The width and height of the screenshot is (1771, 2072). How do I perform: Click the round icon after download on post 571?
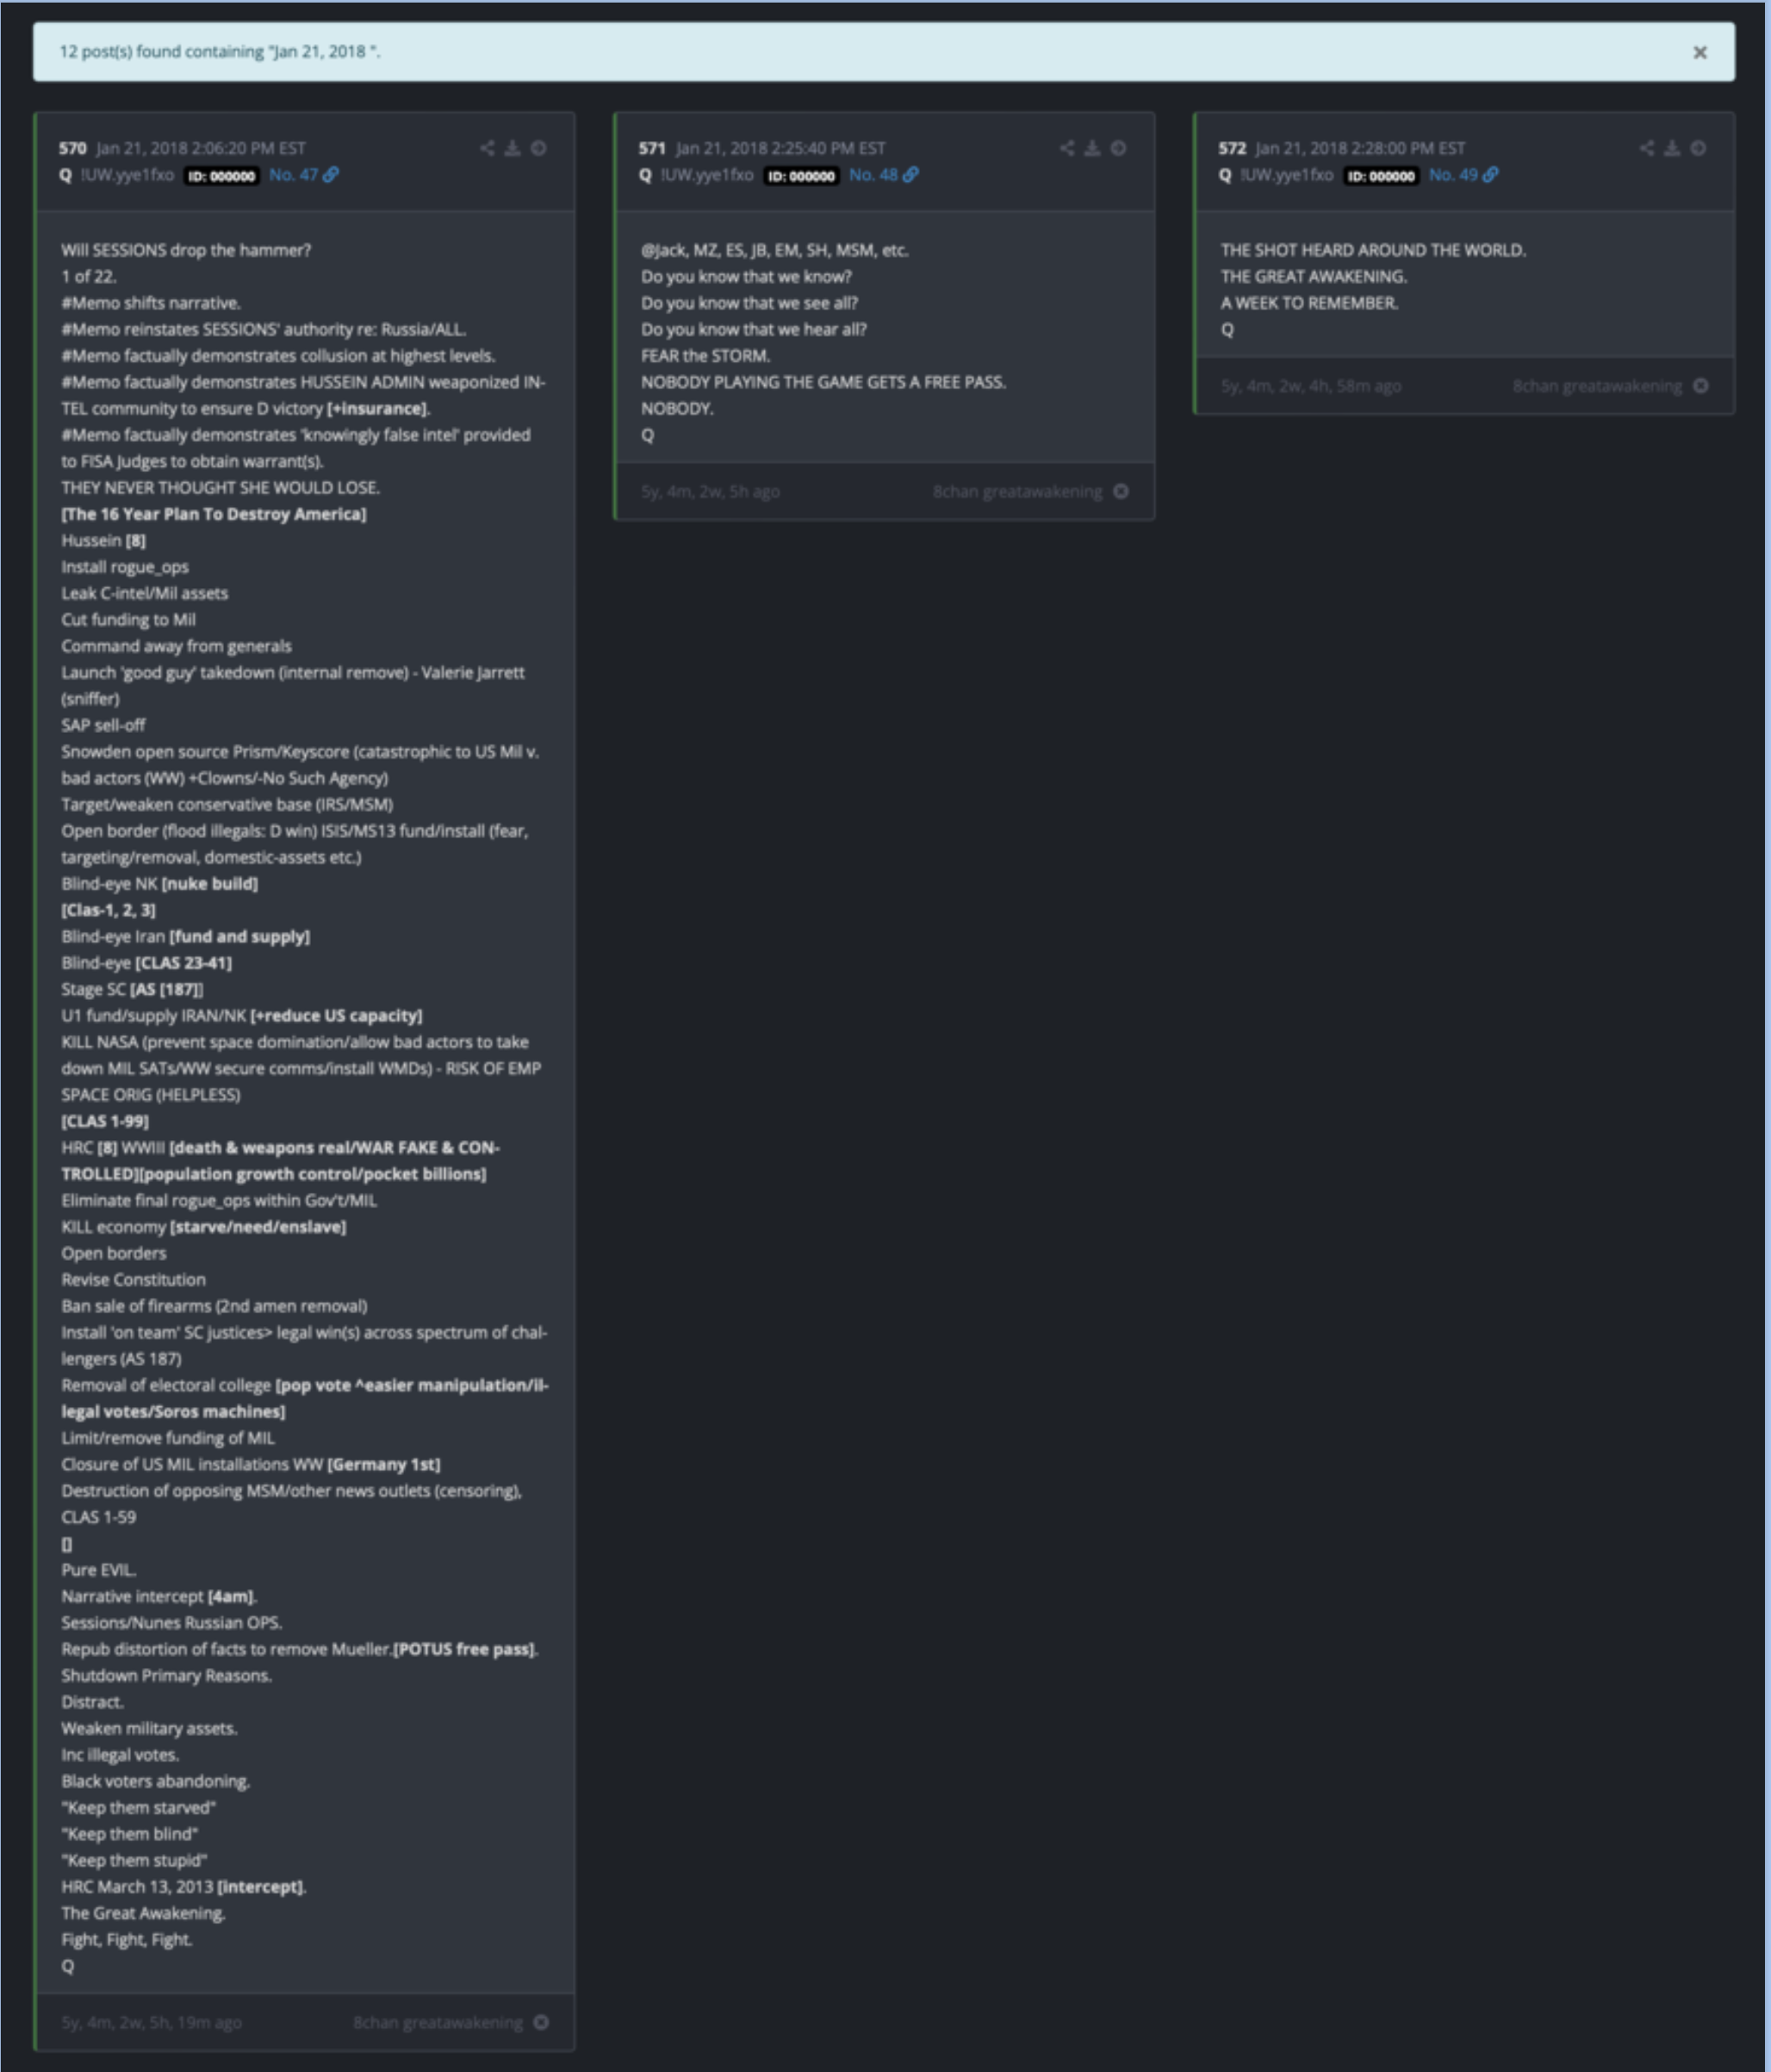[1119, 148]
